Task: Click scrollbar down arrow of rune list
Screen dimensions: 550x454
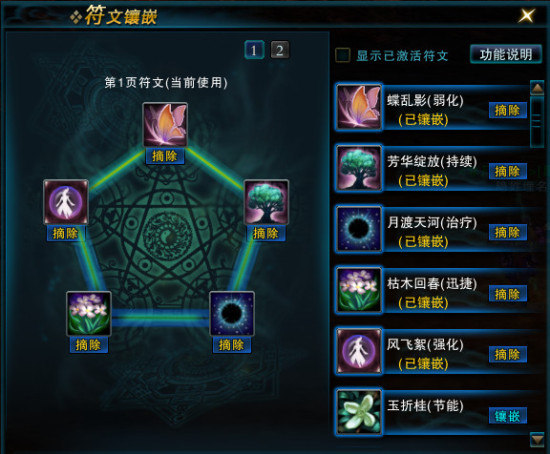Action: [x=537, y=440]
